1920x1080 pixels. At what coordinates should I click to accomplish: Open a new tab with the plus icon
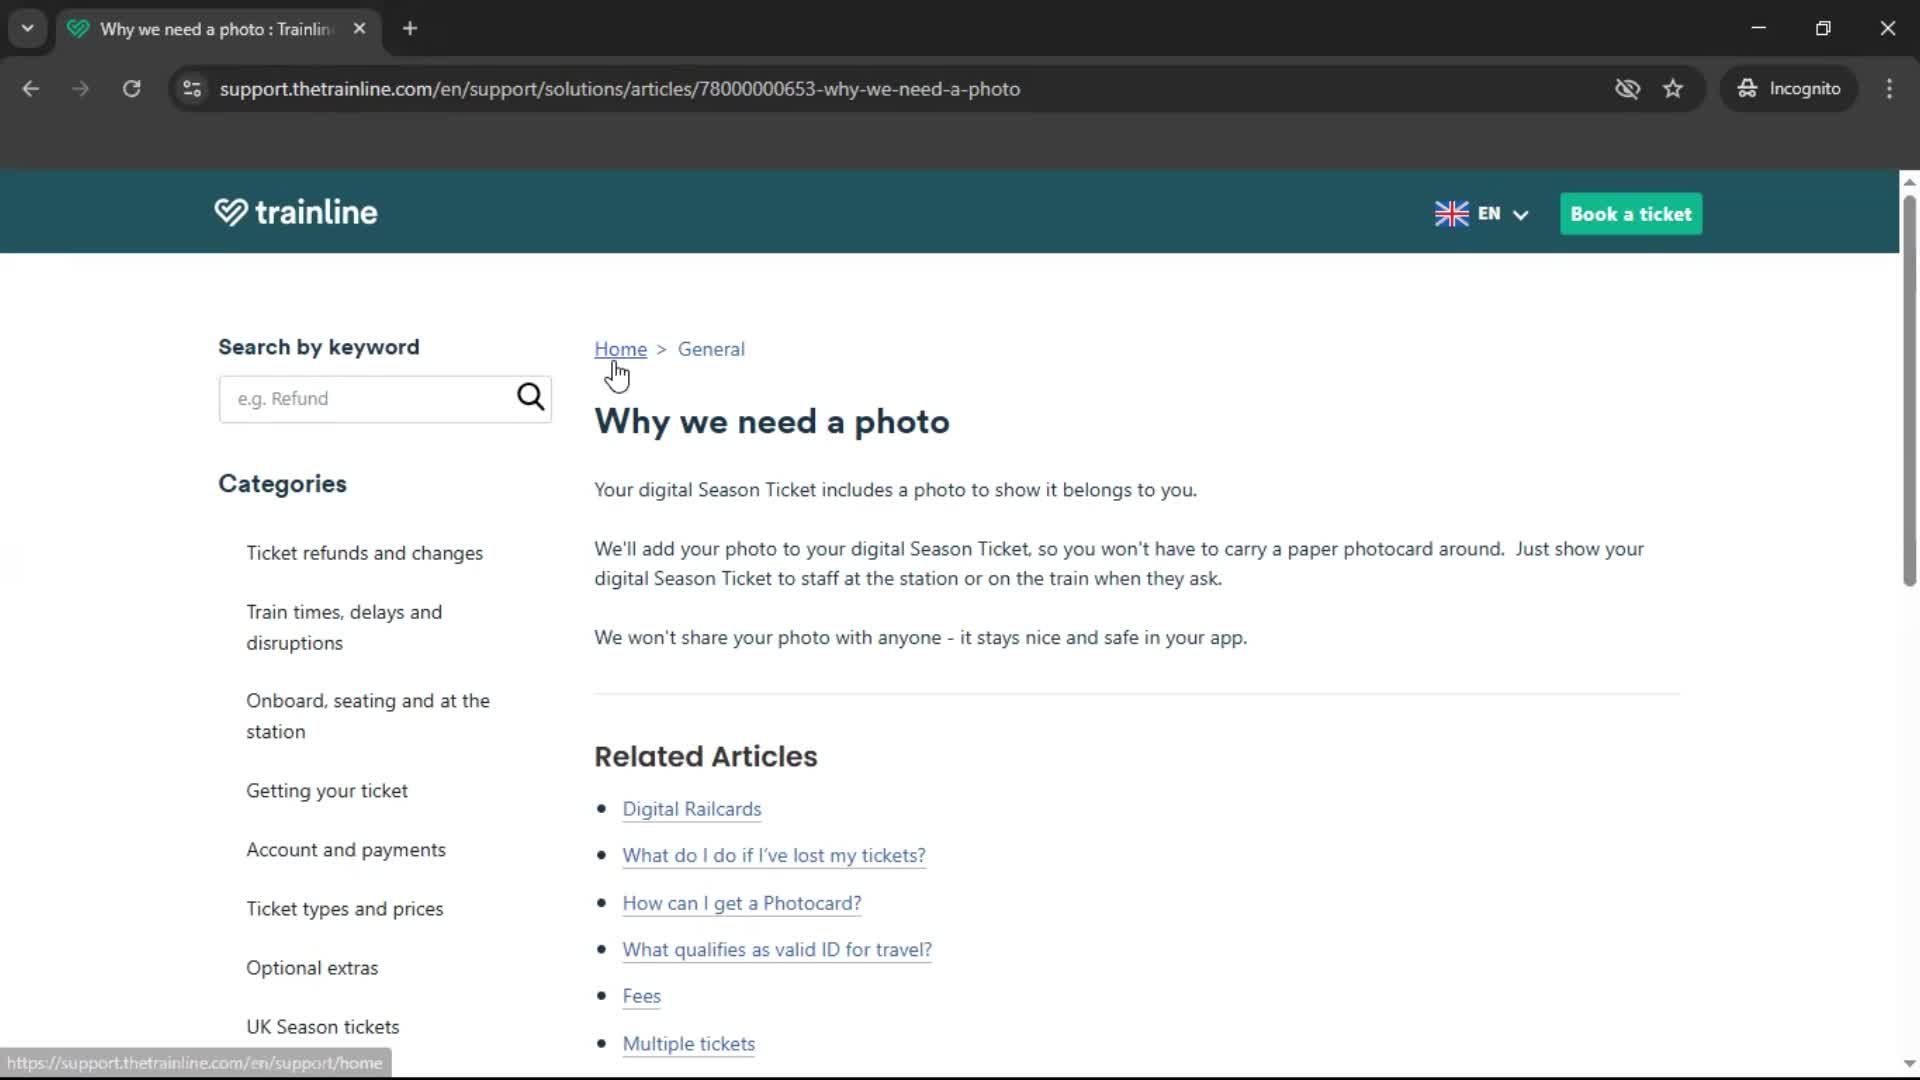(x=410, y=29)
